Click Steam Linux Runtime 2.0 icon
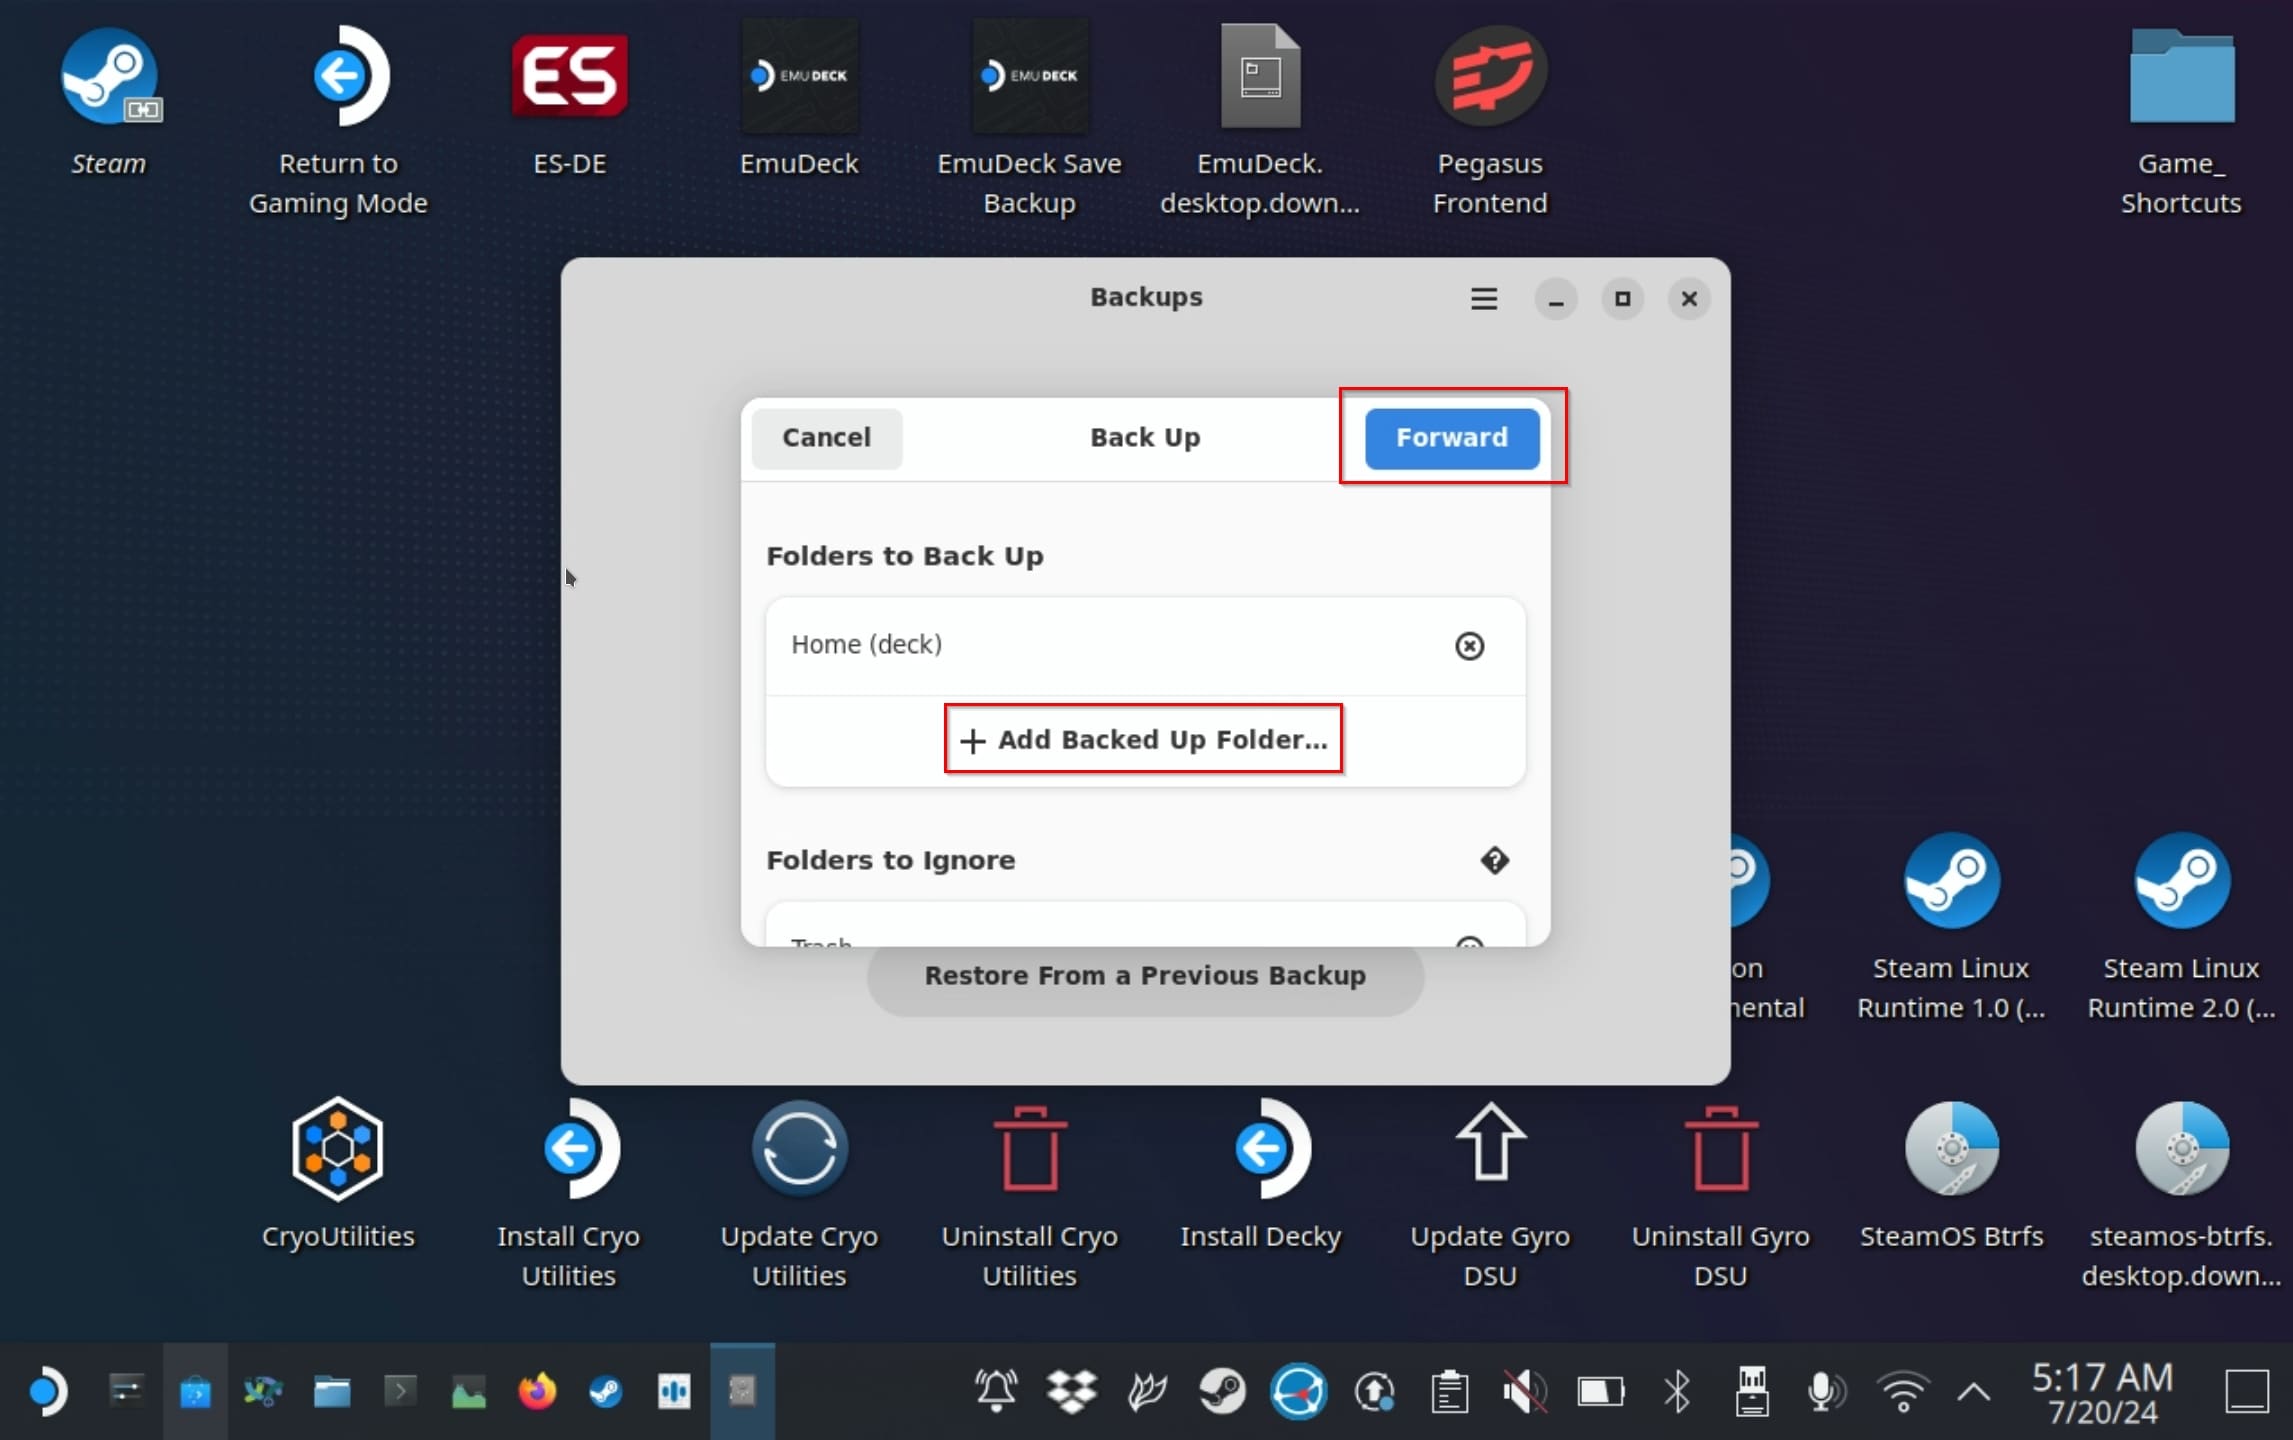Image resolution: width=2293 pixels, height=1440 pixels. 2182,879
